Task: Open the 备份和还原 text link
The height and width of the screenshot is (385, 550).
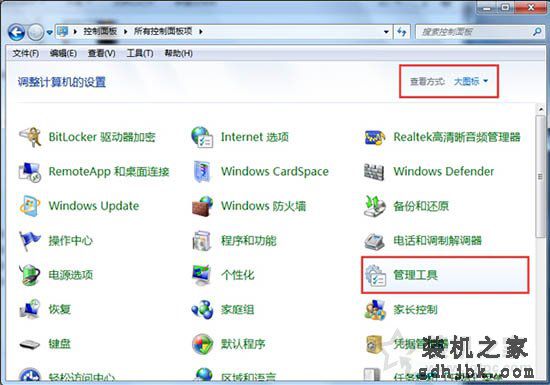Action: (x=421, y=206)
